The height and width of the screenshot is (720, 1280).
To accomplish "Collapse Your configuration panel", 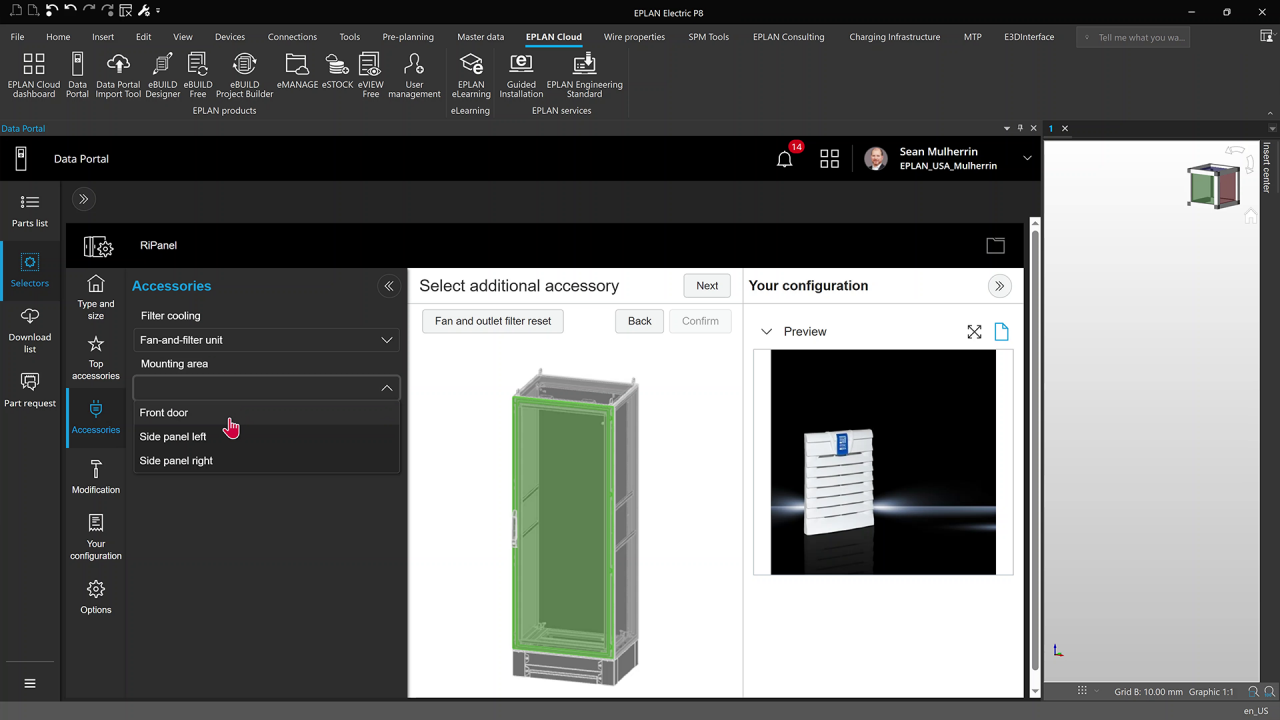I will click(999, 286).
